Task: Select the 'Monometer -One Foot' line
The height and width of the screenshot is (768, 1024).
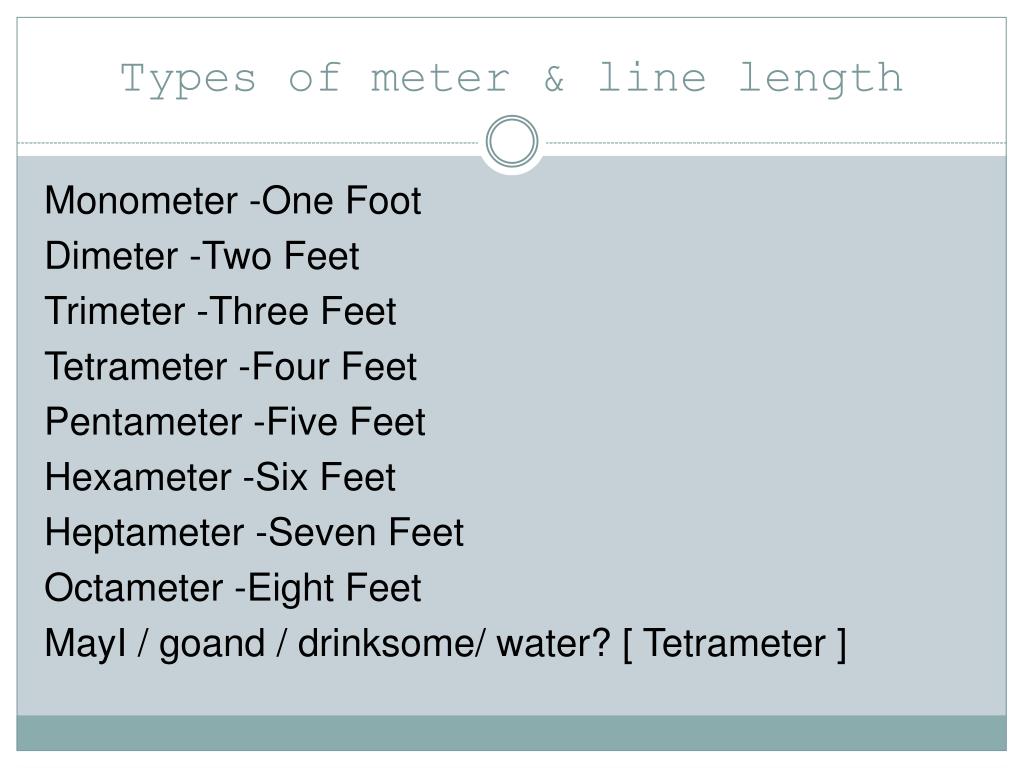Action: (232, 200)
